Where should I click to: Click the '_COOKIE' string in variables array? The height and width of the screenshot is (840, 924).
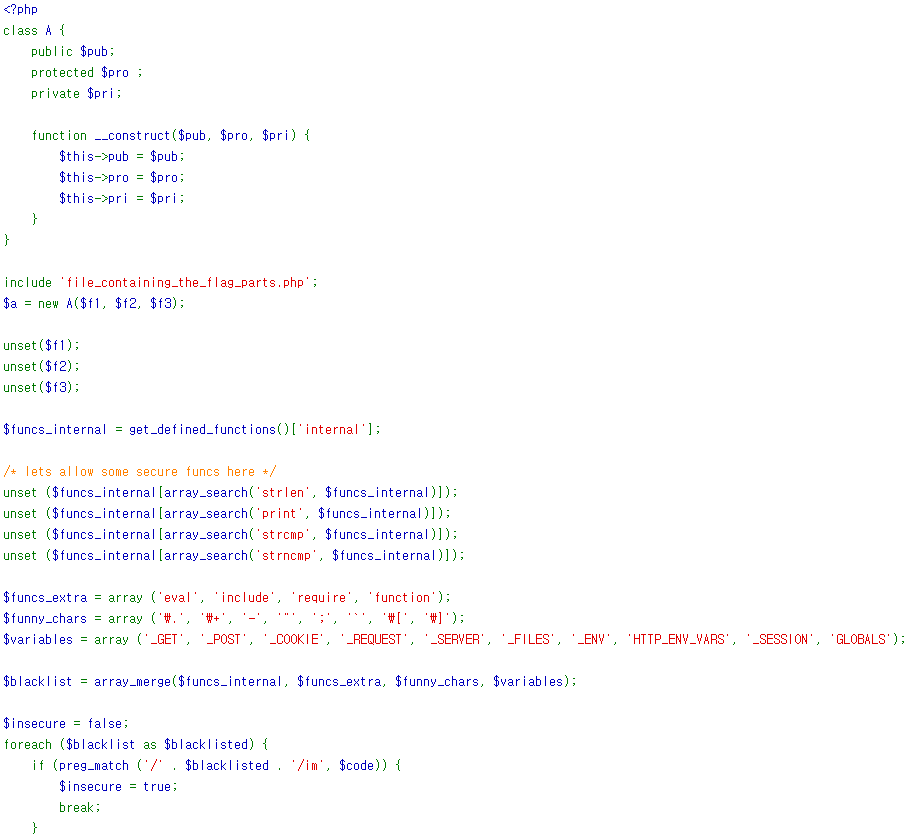(293, 640)
